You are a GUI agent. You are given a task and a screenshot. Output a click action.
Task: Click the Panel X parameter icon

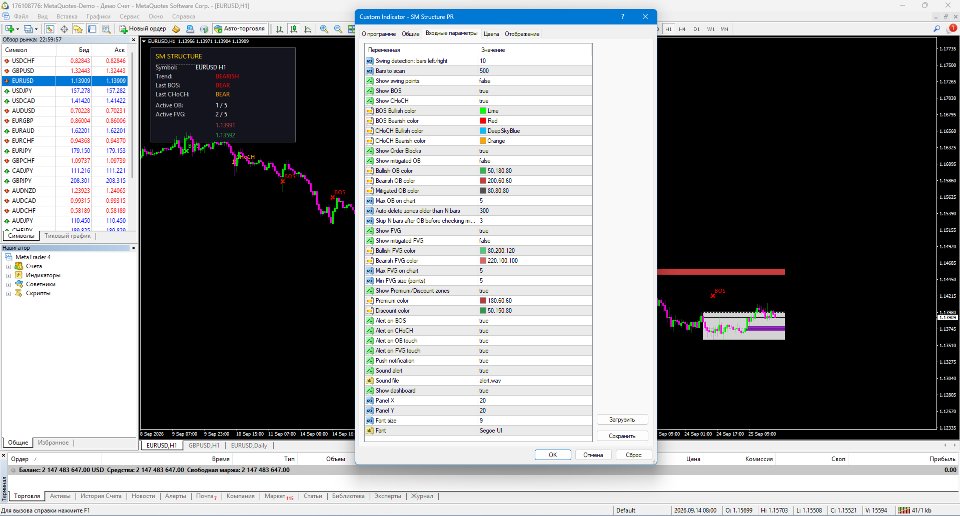point(370,401)
